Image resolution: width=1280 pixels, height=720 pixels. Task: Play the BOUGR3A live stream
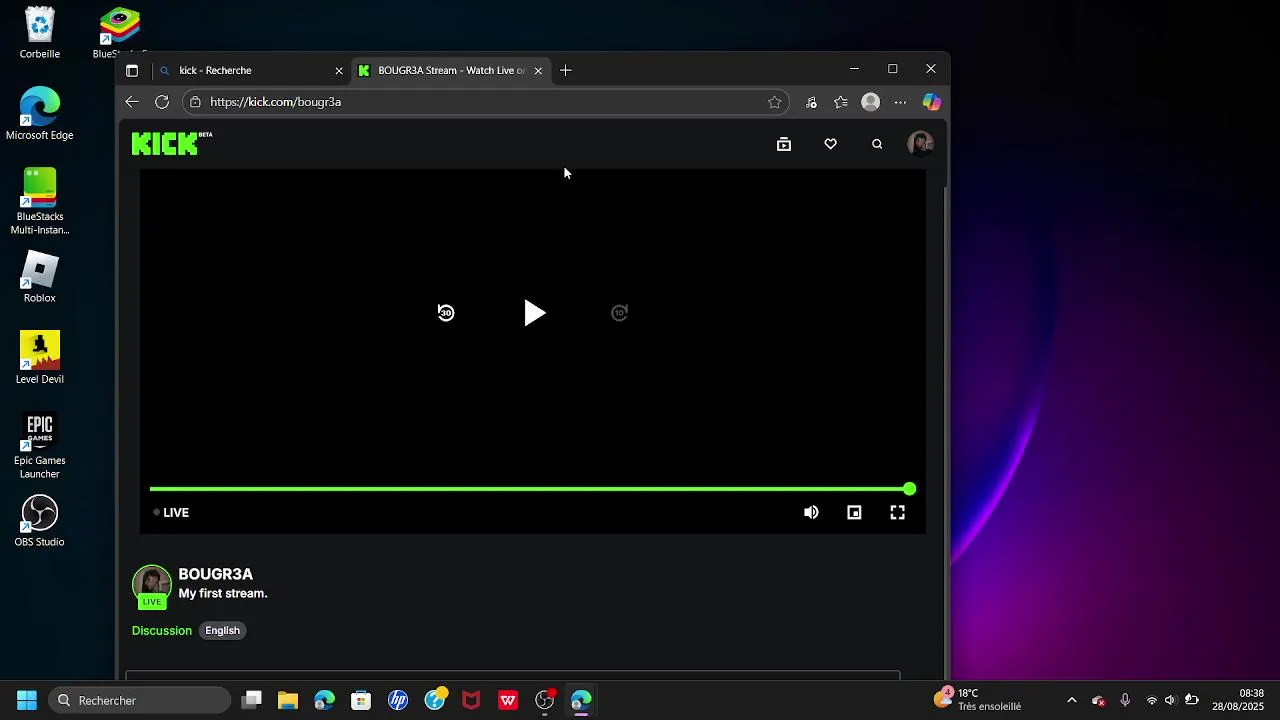(535, 313)
